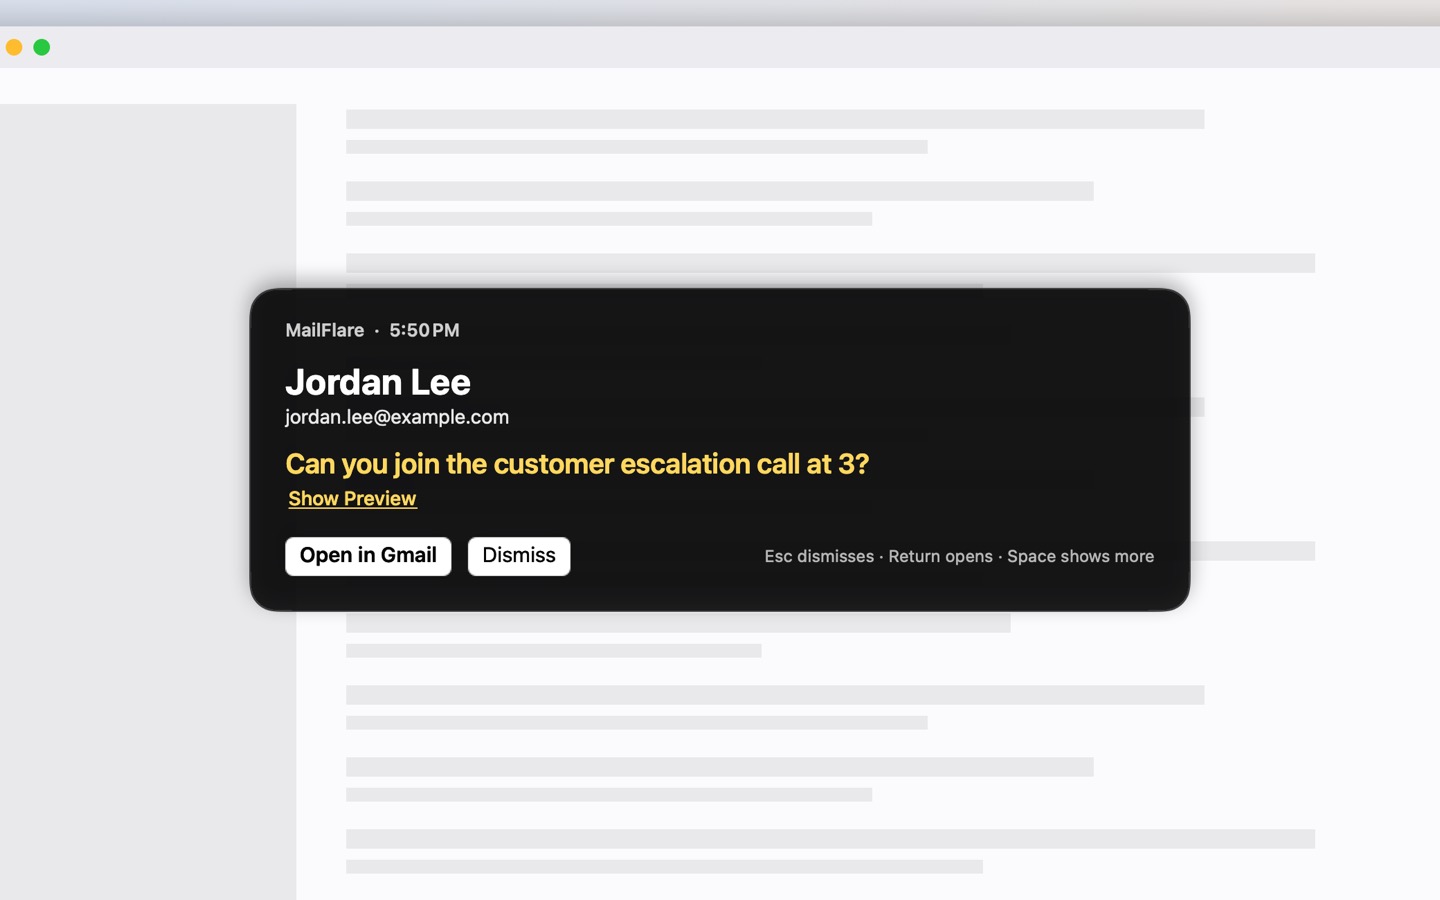Click the yellow minimize window button

(14, 47)
